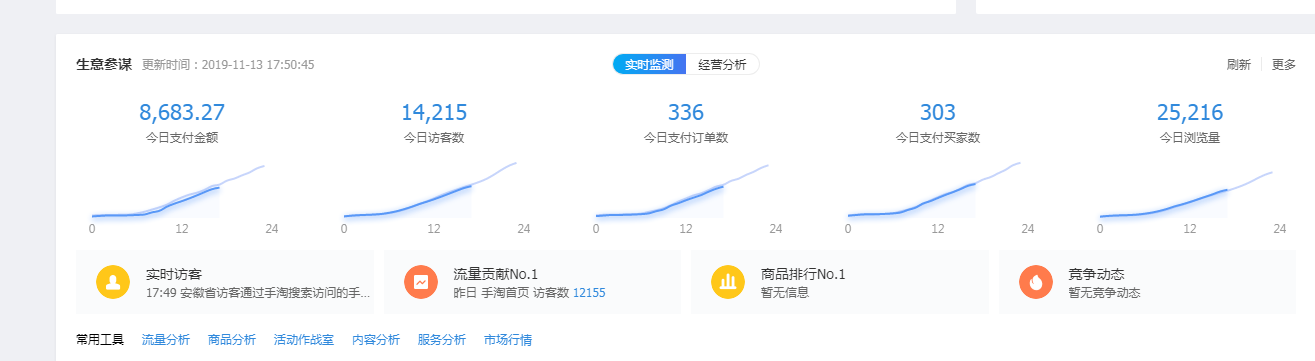Click the 303 paying buyers value
Image resolution: width=1315 pixels, height=361 pixels.
(x=938, y=112)
